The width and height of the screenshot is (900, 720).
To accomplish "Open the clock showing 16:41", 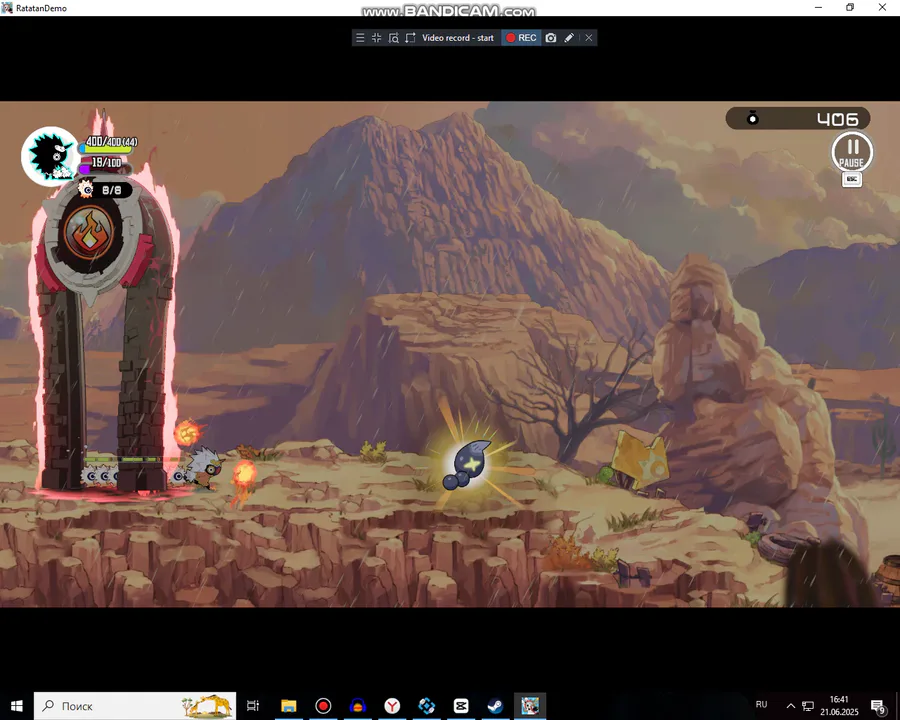I will [x=839, y=706].
